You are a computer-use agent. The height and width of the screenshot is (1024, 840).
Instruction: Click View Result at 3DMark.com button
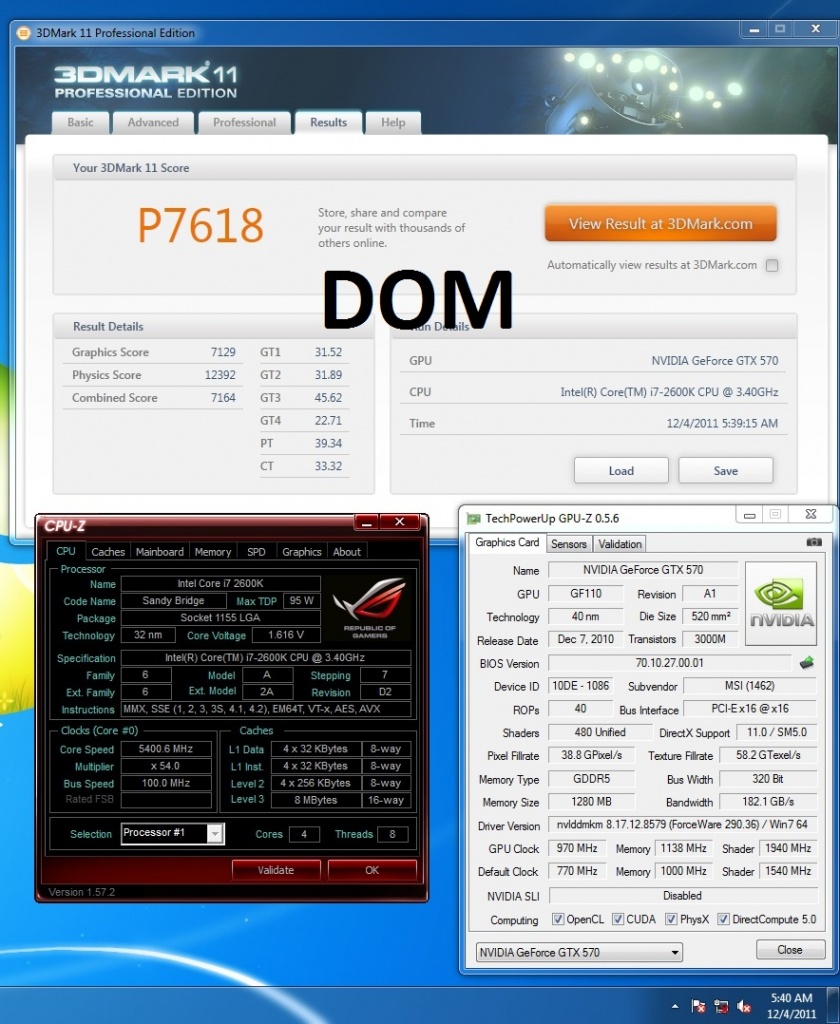[x=660, y=224]
